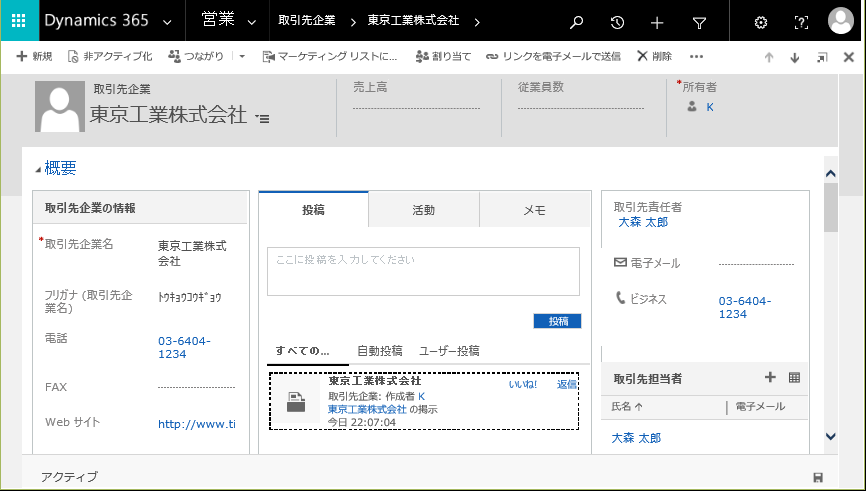The height and width of the screenshot is (491, 866).
Task: Click the post record icon thumbnail
Action: (297, 402)
